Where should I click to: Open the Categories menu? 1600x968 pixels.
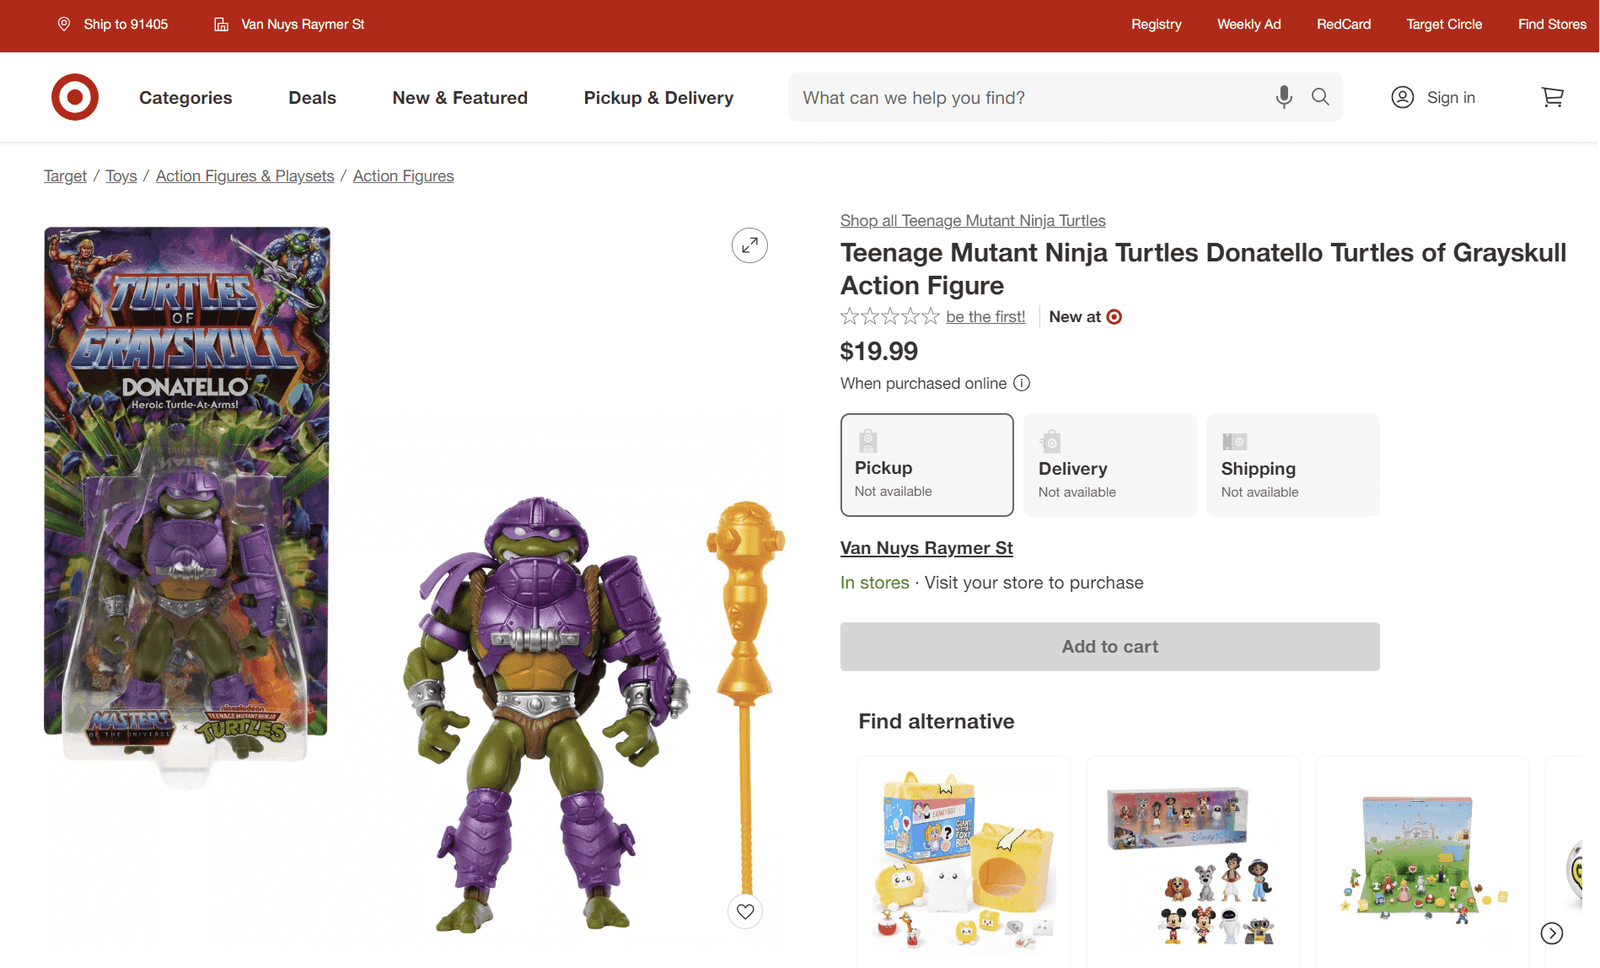(185, 98)
